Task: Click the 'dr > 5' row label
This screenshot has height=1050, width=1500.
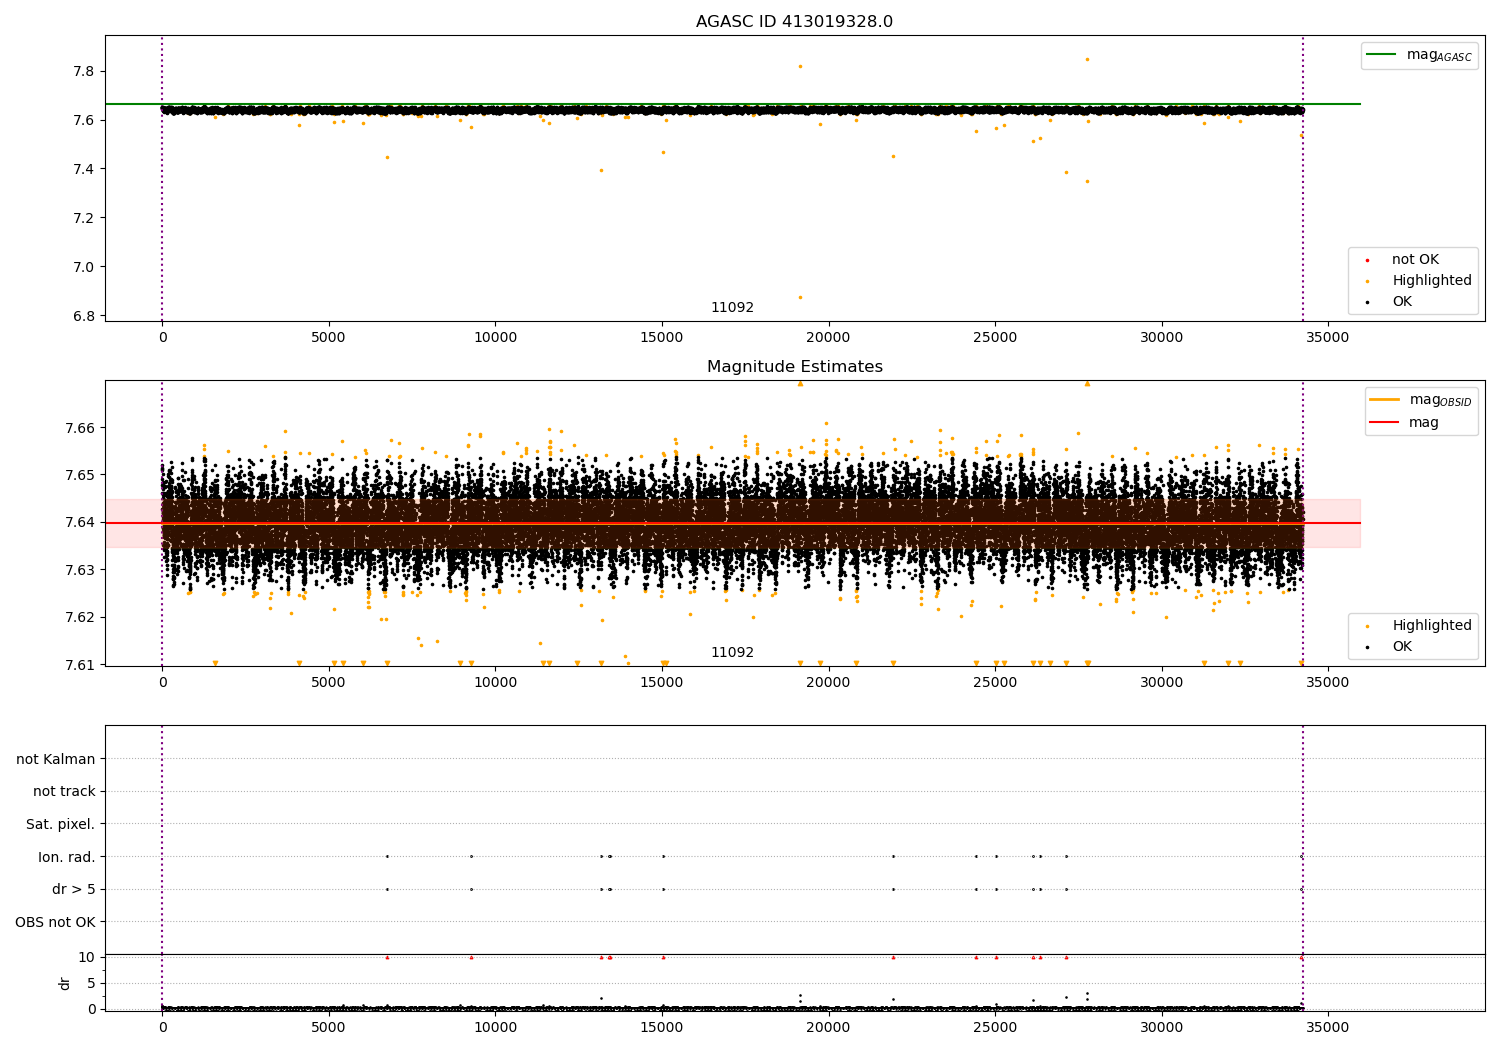Action: 74,889
